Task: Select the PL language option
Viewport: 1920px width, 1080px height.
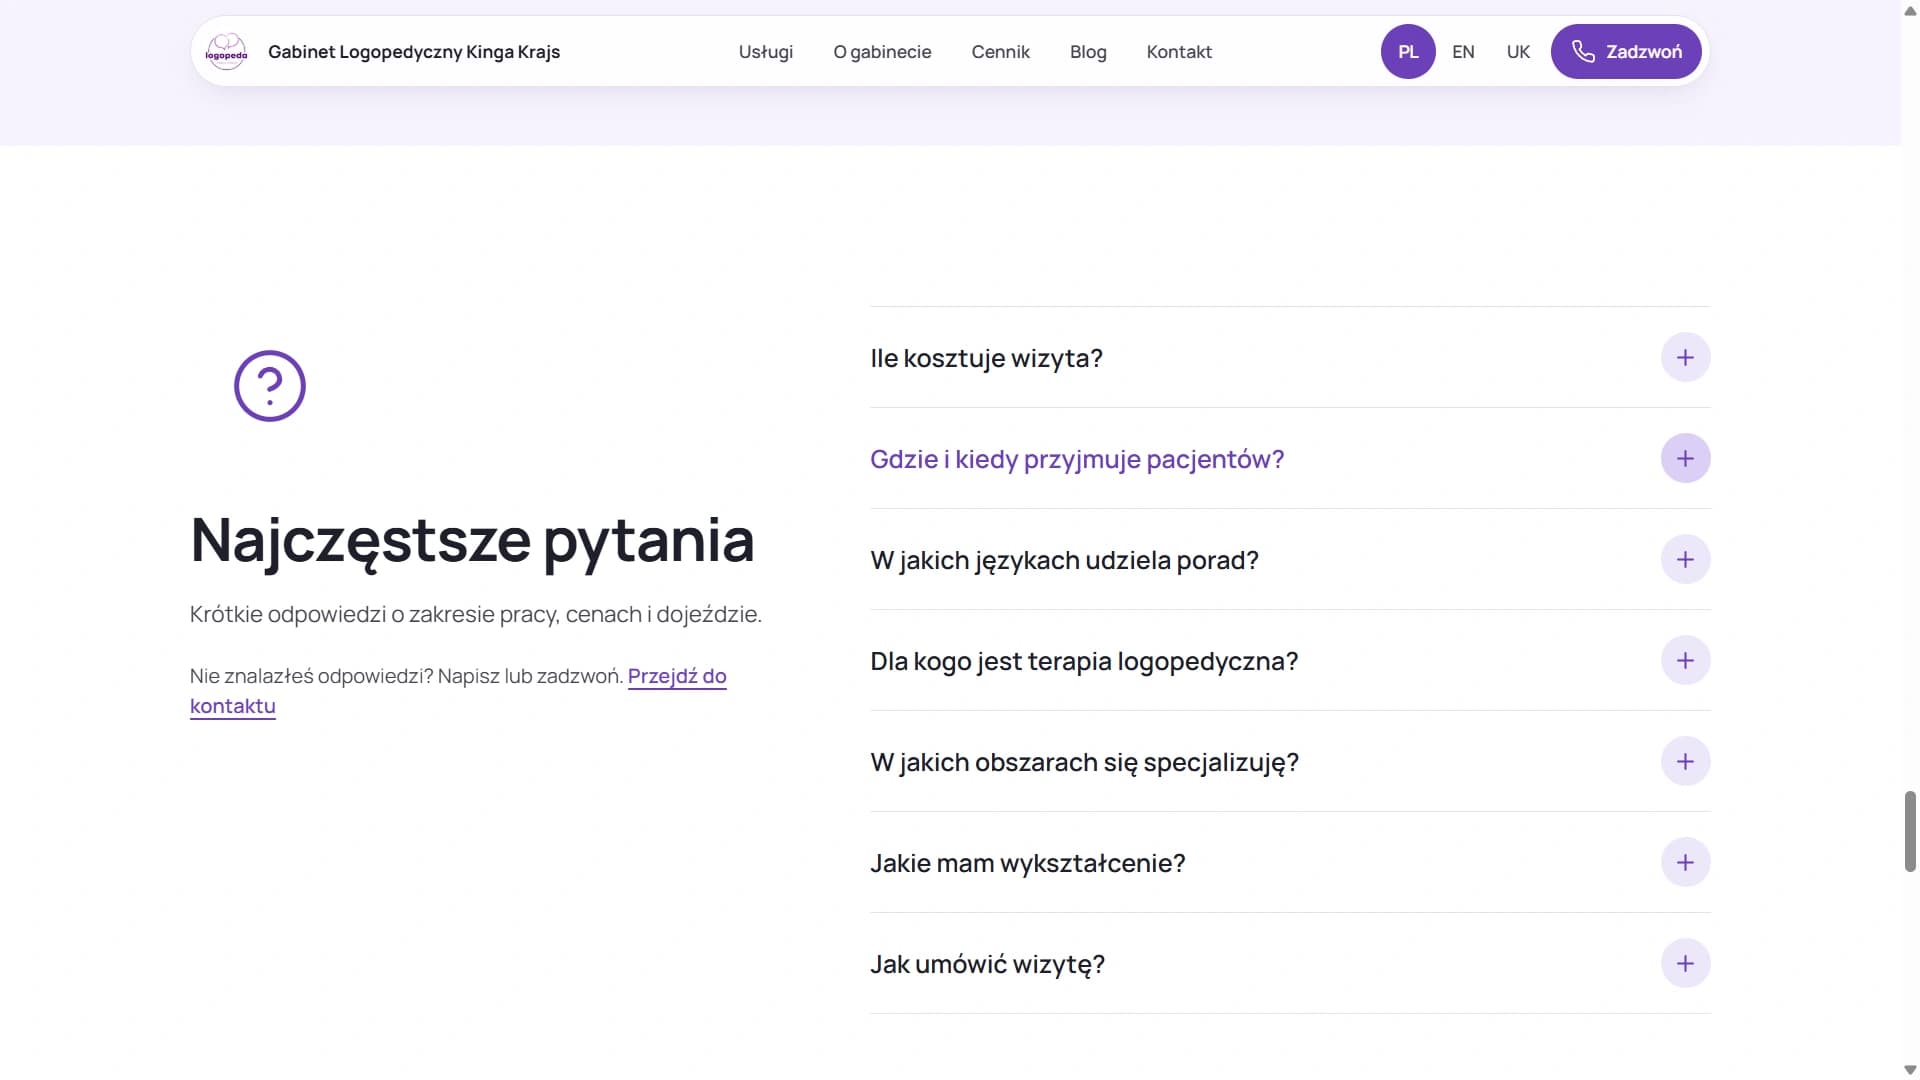Action: pyautogui.click(x=1408, y=51)
